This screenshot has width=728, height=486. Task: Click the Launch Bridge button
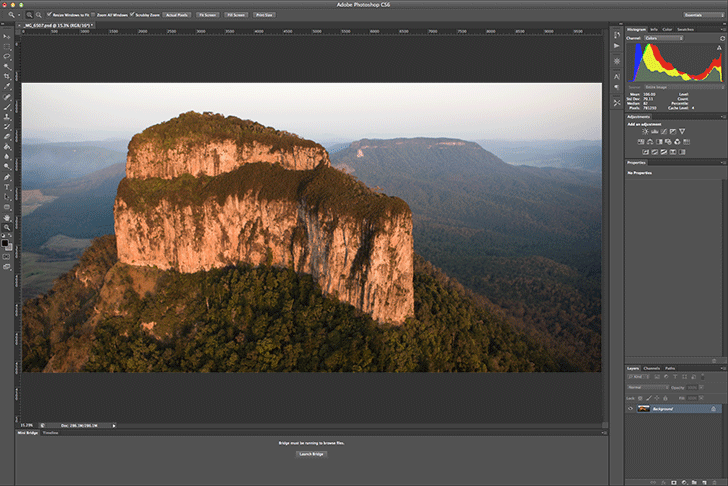[x=311, y=453]
